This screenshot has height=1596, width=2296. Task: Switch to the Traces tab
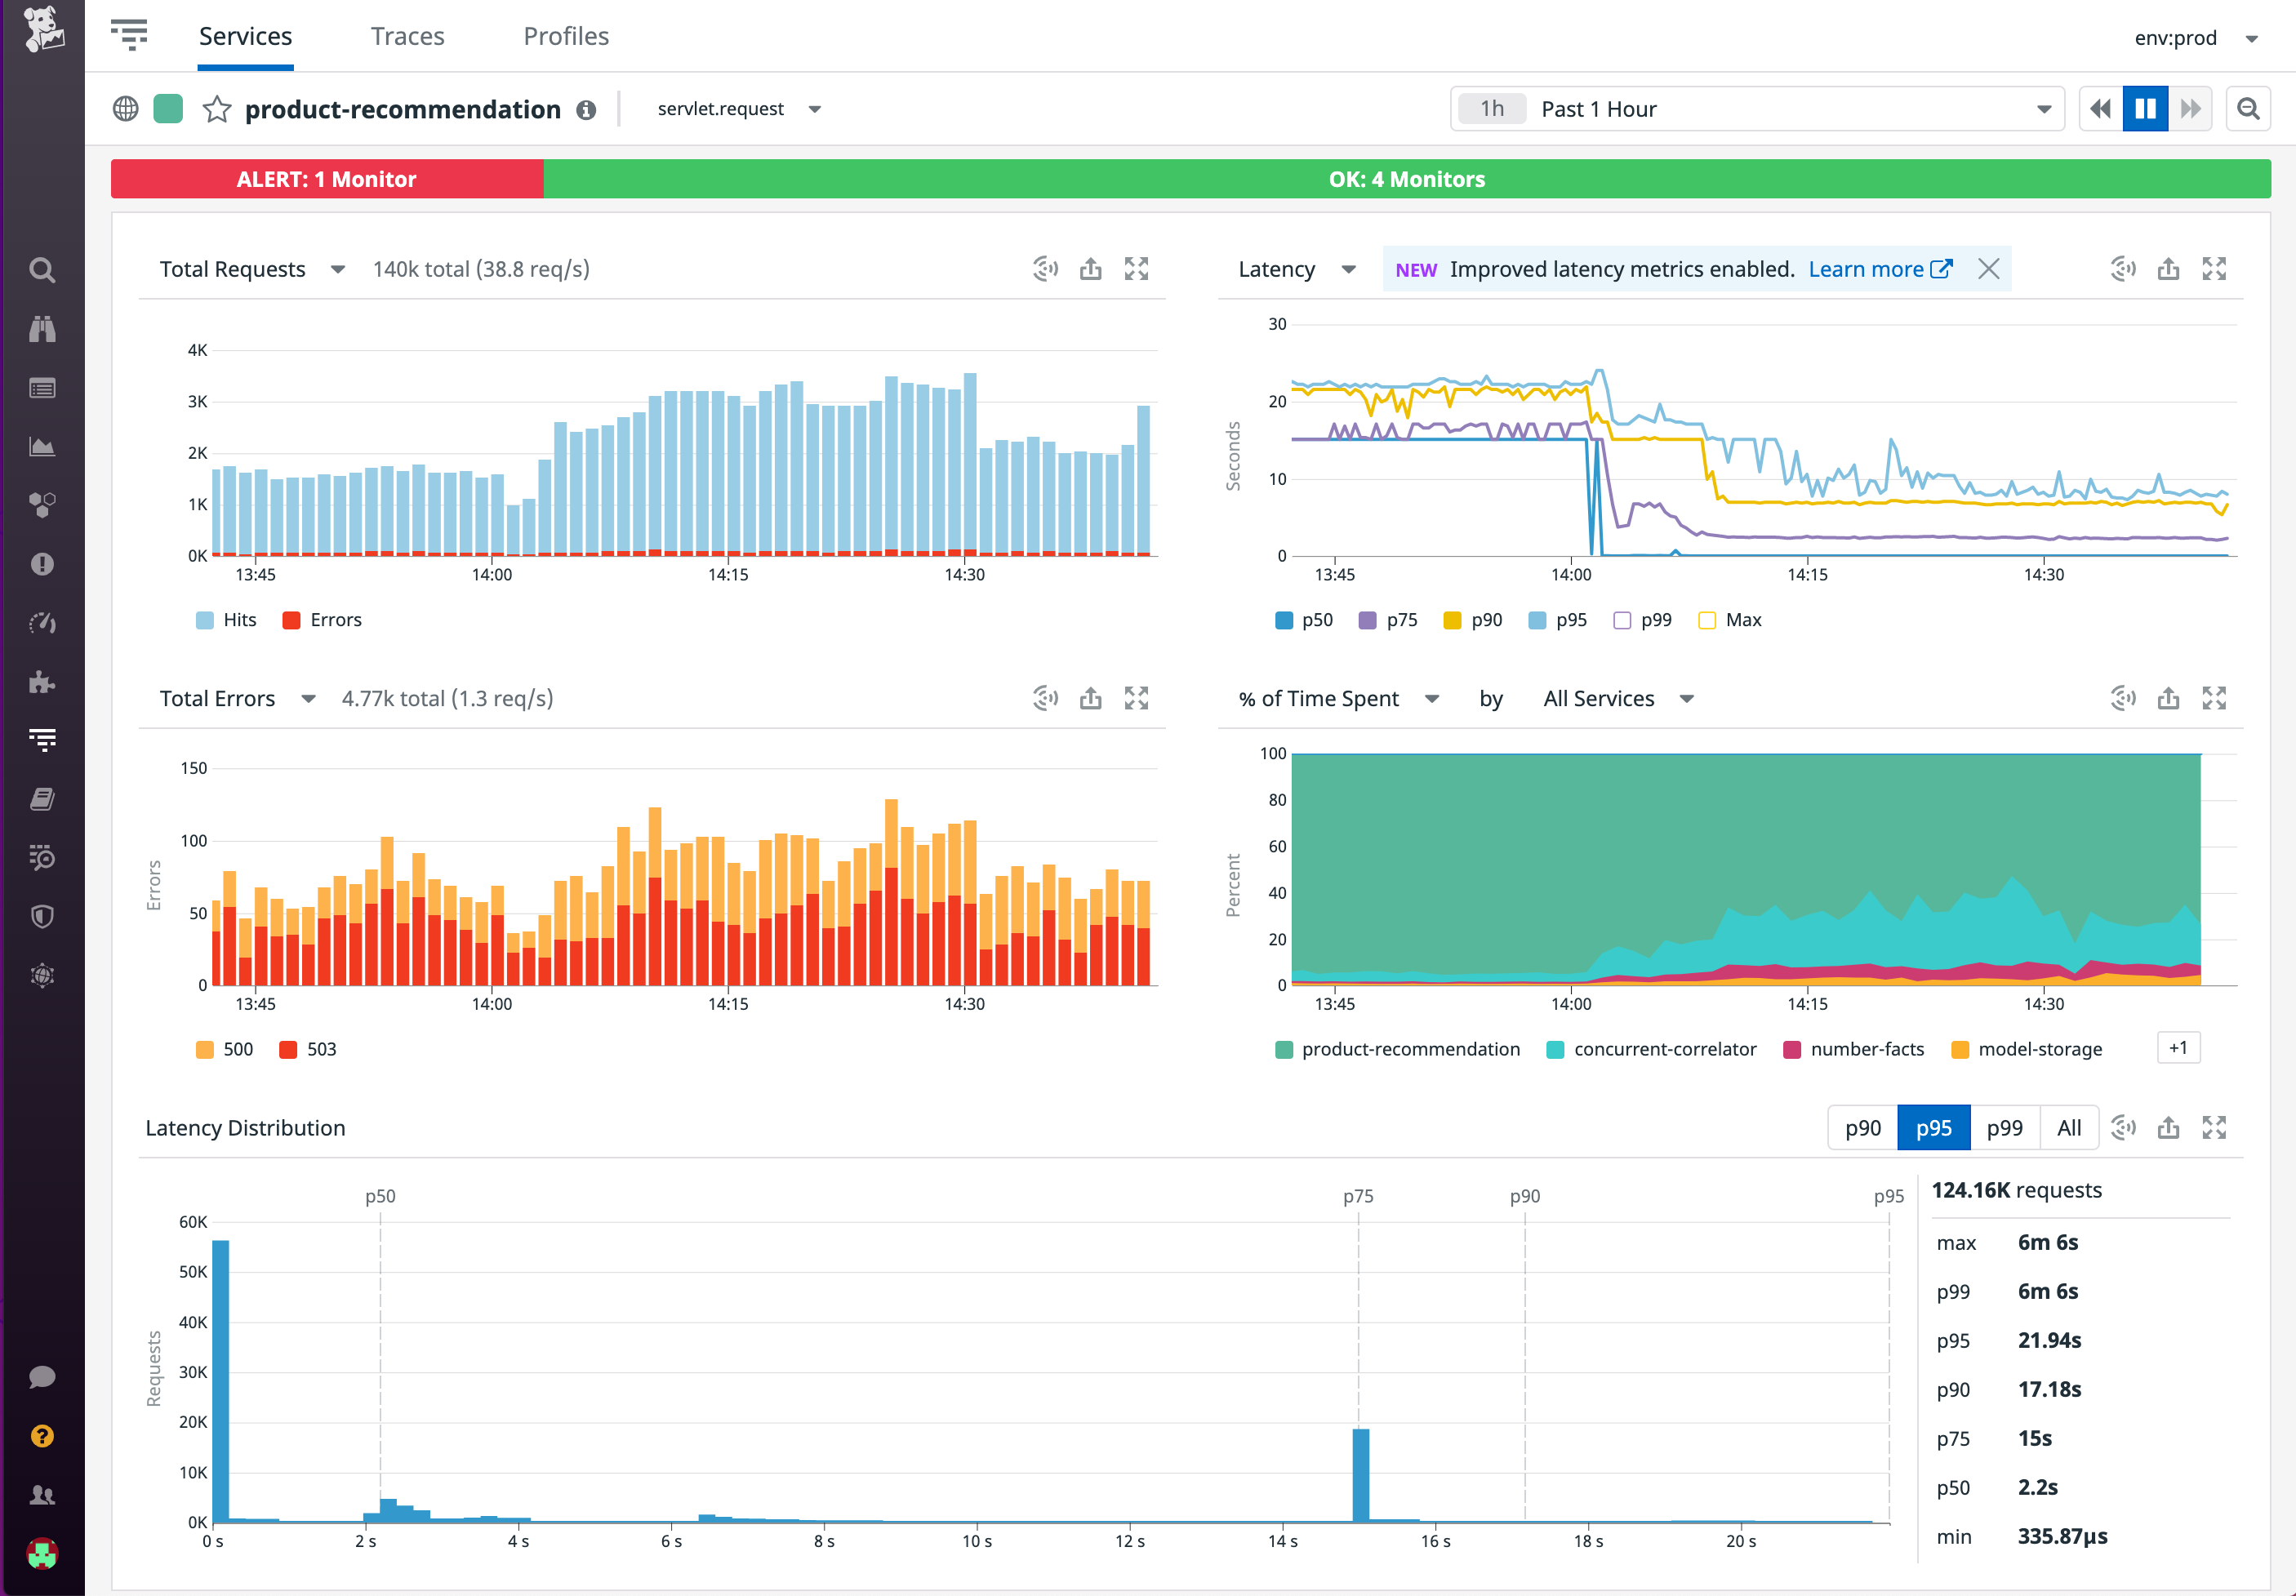click(407, 36)
